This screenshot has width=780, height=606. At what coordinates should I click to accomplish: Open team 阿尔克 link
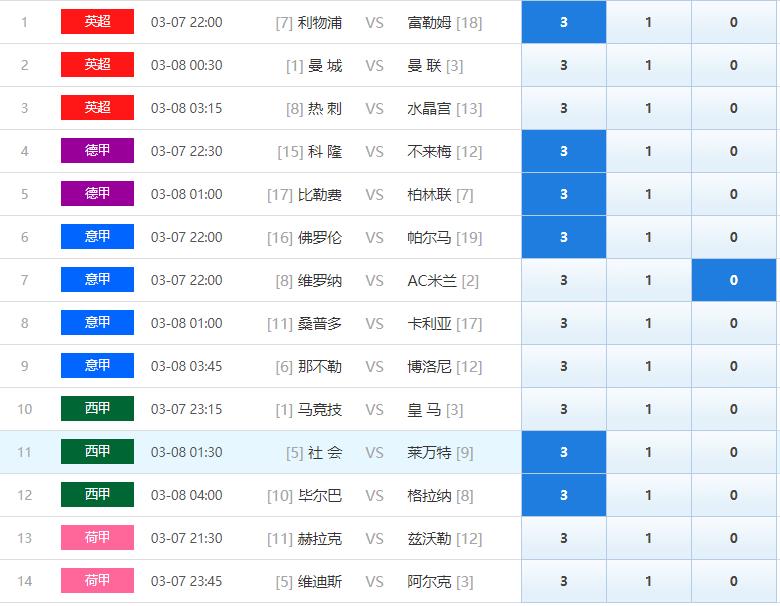[429, 581]
